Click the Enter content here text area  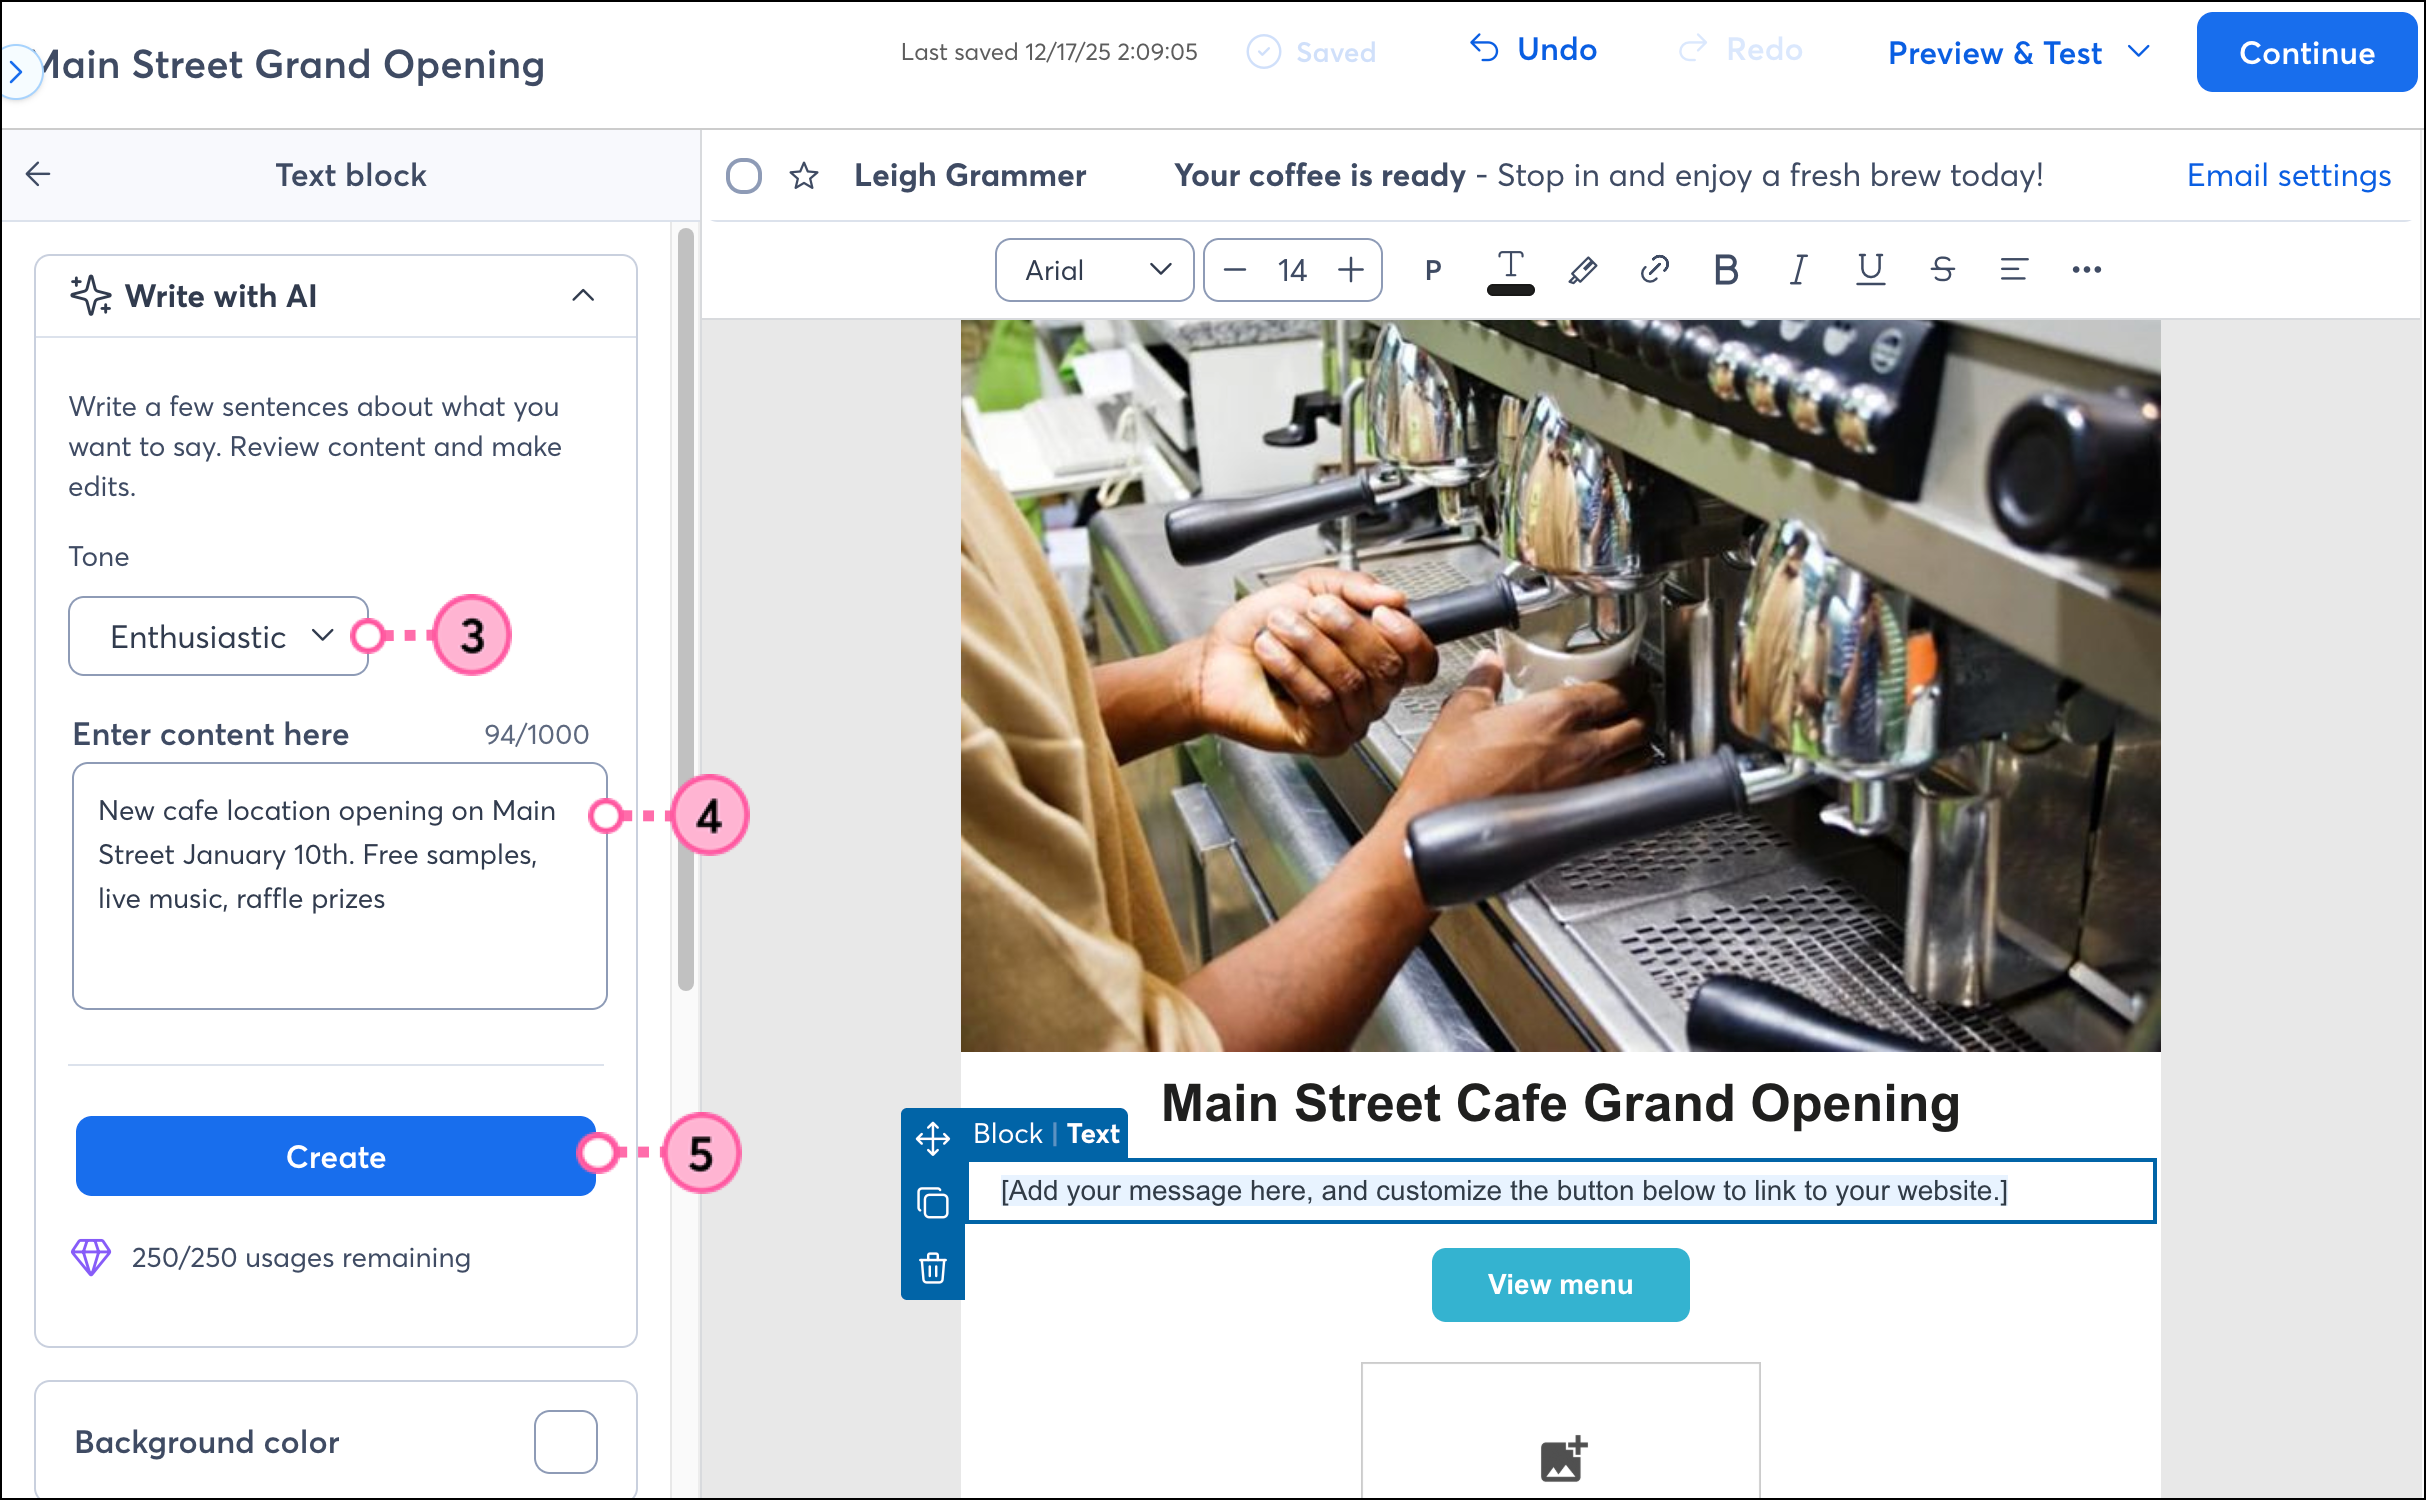point(339,886)
